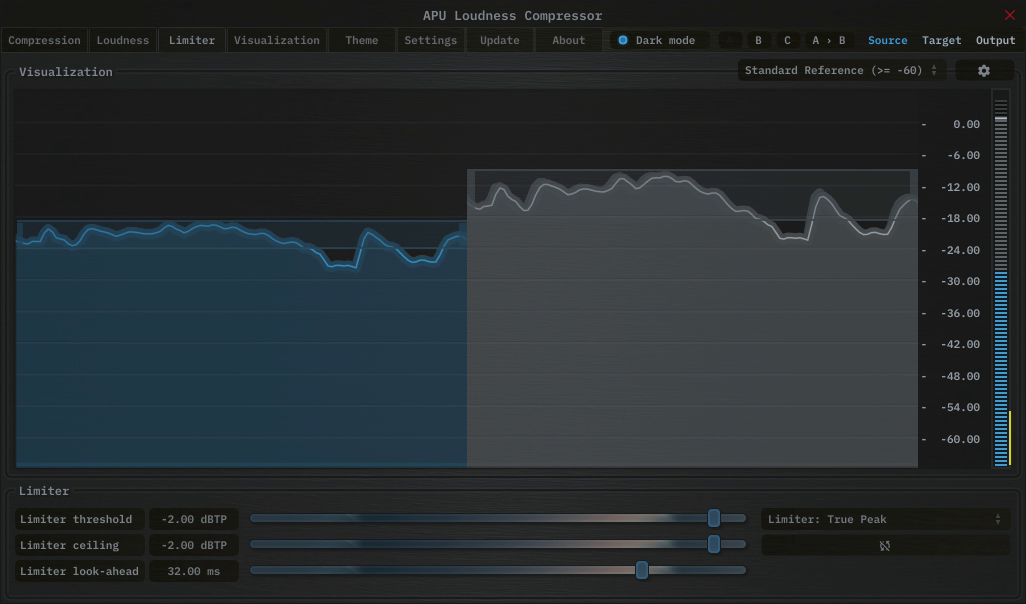Screen dimensions: 1026x604
Task: Select preset slot B
Action: pos(757,40)
